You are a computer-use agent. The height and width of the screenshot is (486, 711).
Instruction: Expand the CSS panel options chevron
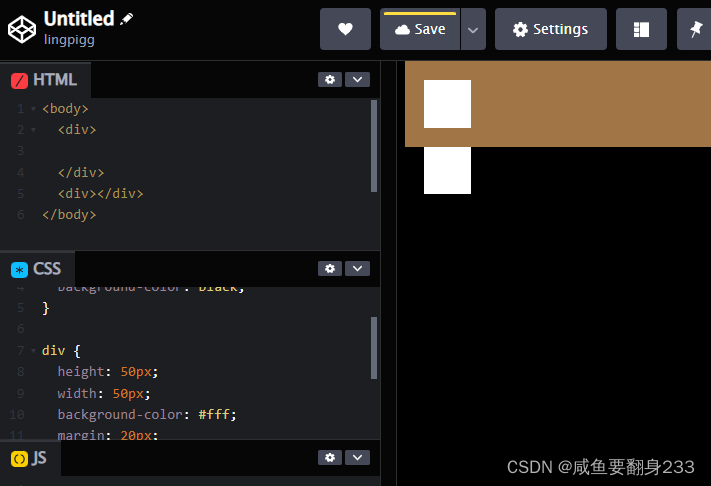[357, 268]
